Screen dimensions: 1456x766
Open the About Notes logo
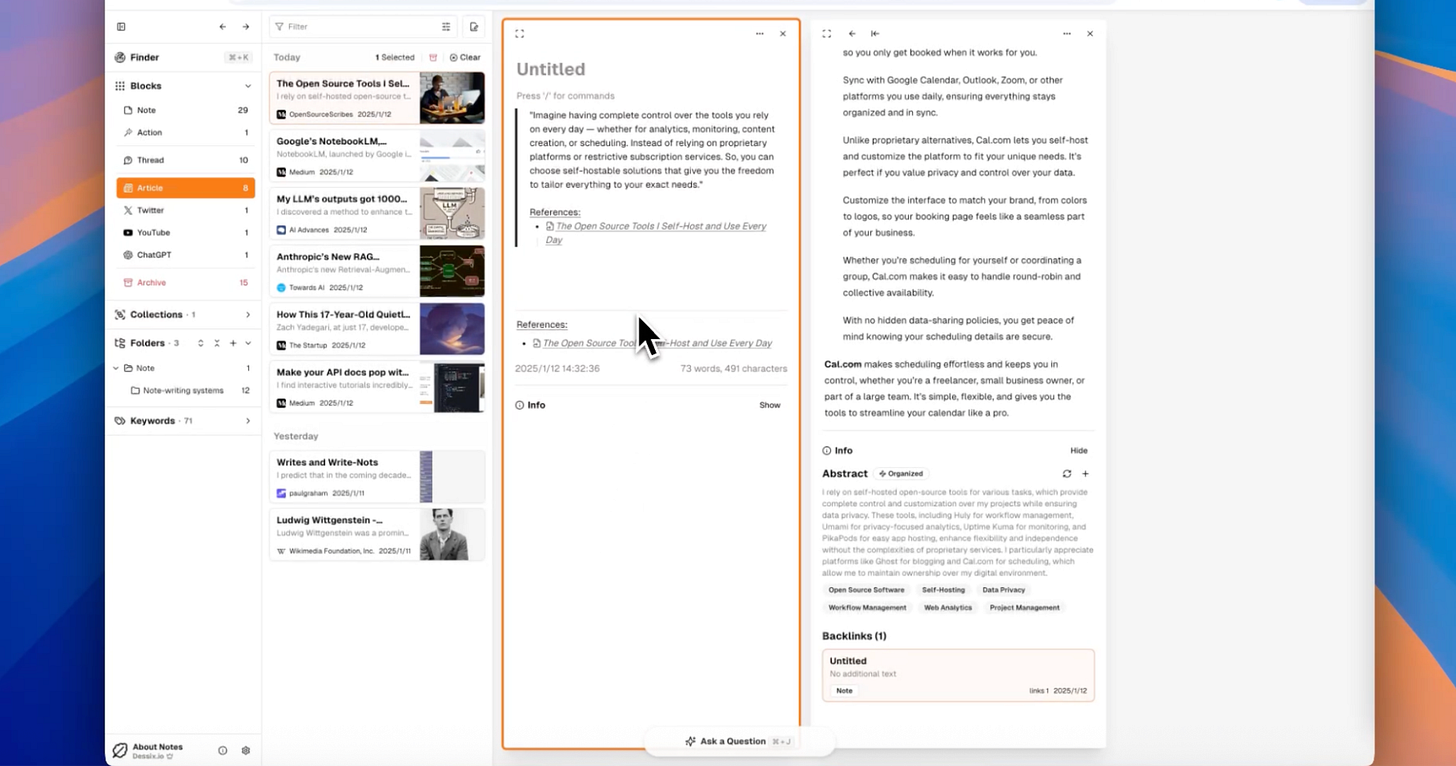(x=120, y=750)
